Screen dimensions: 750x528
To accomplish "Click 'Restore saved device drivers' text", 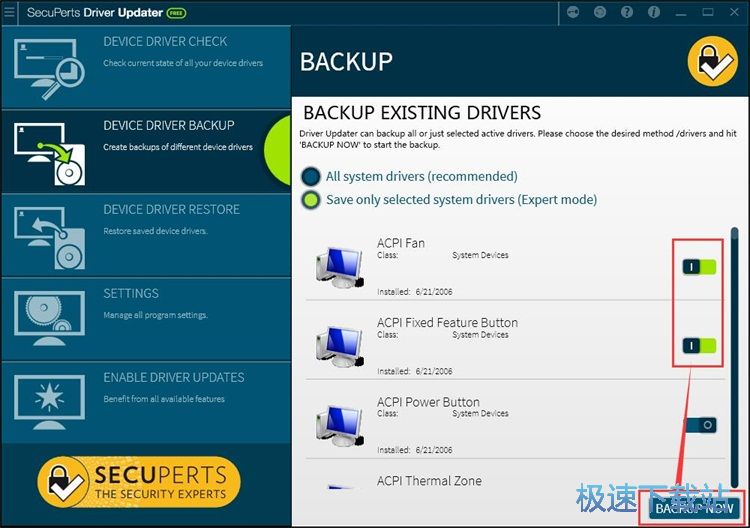I will [x=155, y=231].
